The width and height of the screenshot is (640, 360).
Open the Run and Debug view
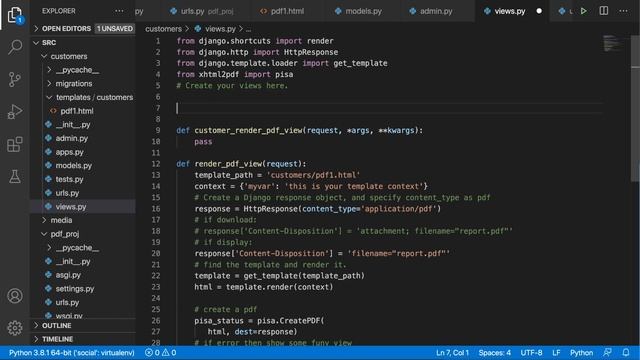coord(15,111)
